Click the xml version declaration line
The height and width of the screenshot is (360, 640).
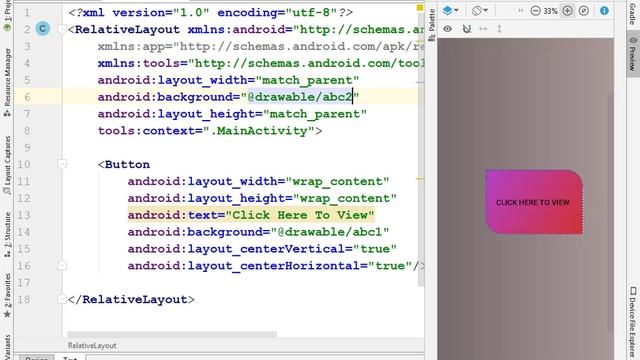point(211,13)
